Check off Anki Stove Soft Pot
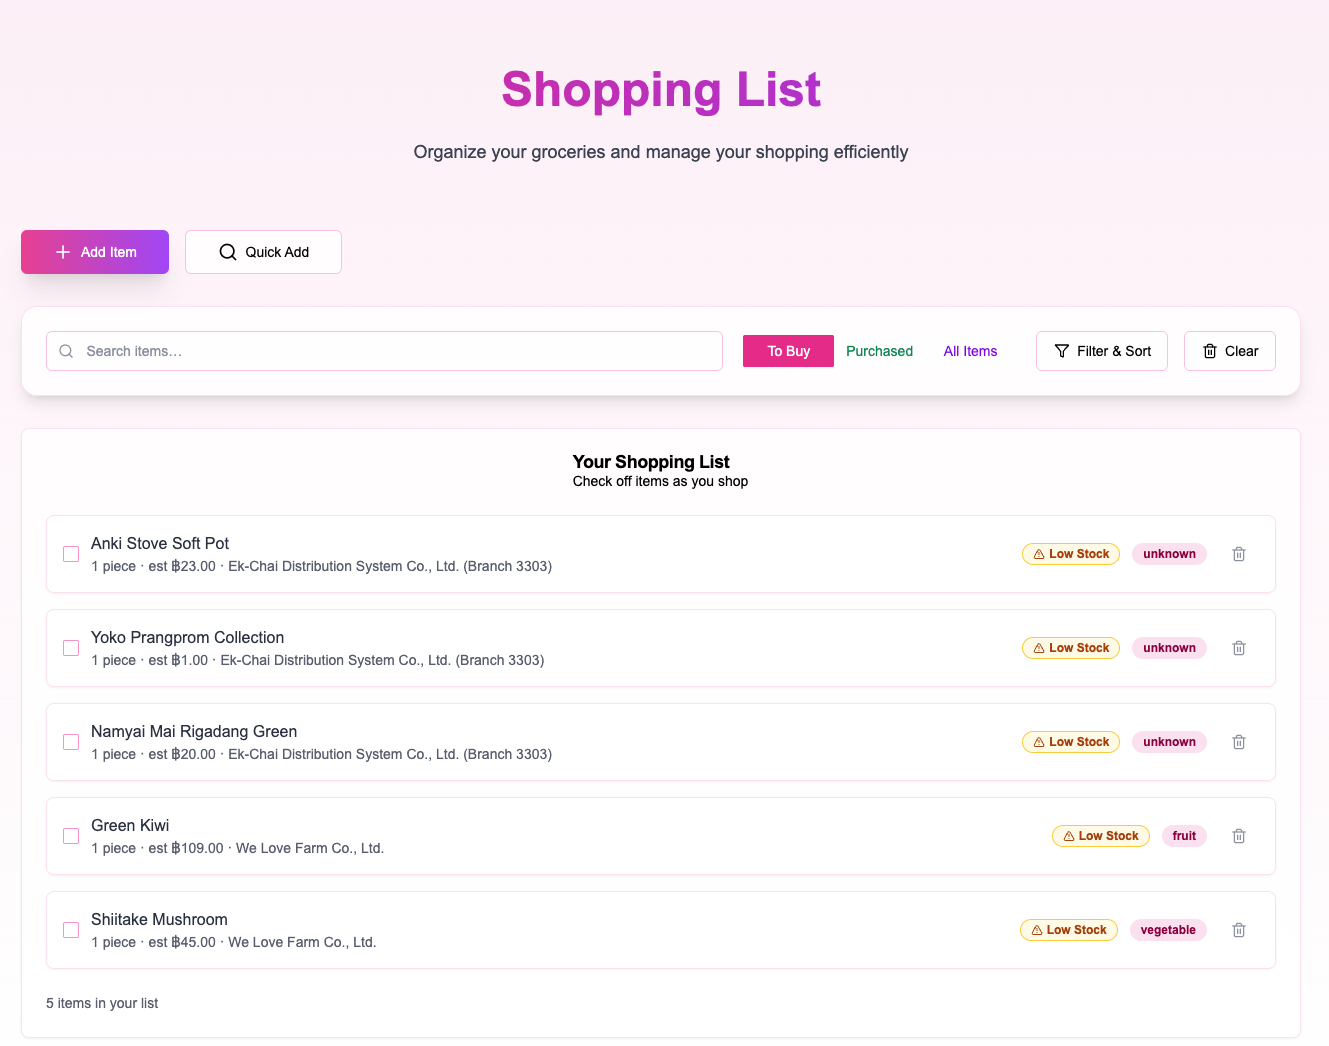The width and height of the screenshot is (1329, 1046). coord(71,554)
